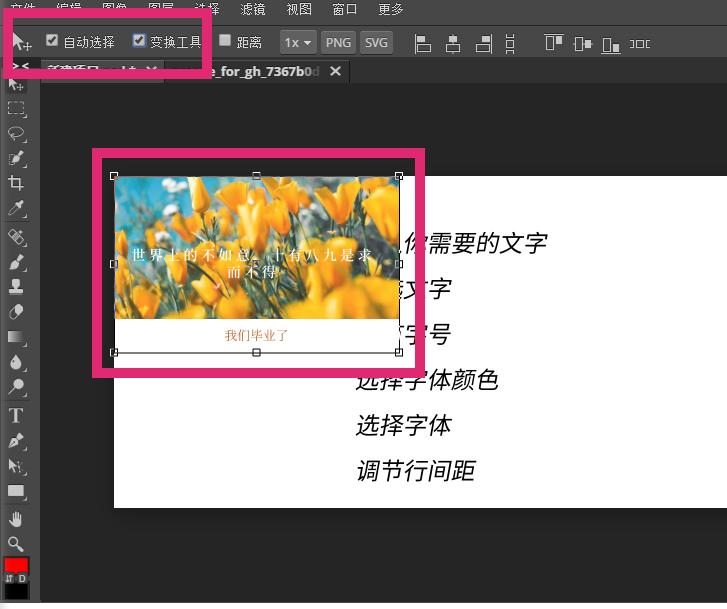Select the Move tool in the toolbox
Image resolution: width=727 pixels, height=609 pixels.
coord(16,85)
